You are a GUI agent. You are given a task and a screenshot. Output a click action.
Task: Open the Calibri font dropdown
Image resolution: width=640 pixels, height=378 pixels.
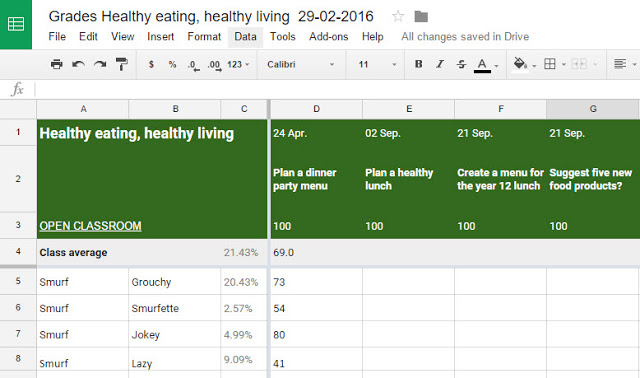pos(301,64)
